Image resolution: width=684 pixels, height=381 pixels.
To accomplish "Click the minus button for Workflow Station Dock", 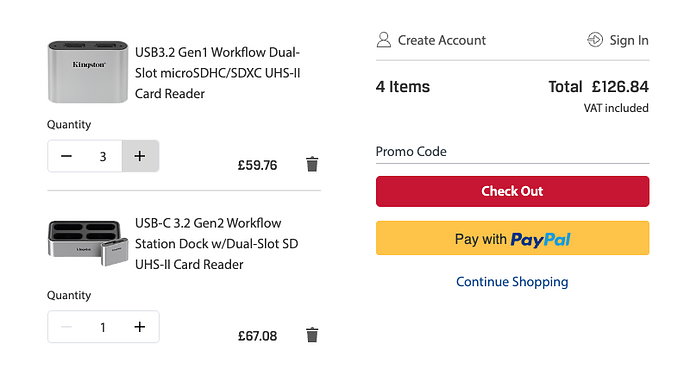I will [x=66, y=327].
